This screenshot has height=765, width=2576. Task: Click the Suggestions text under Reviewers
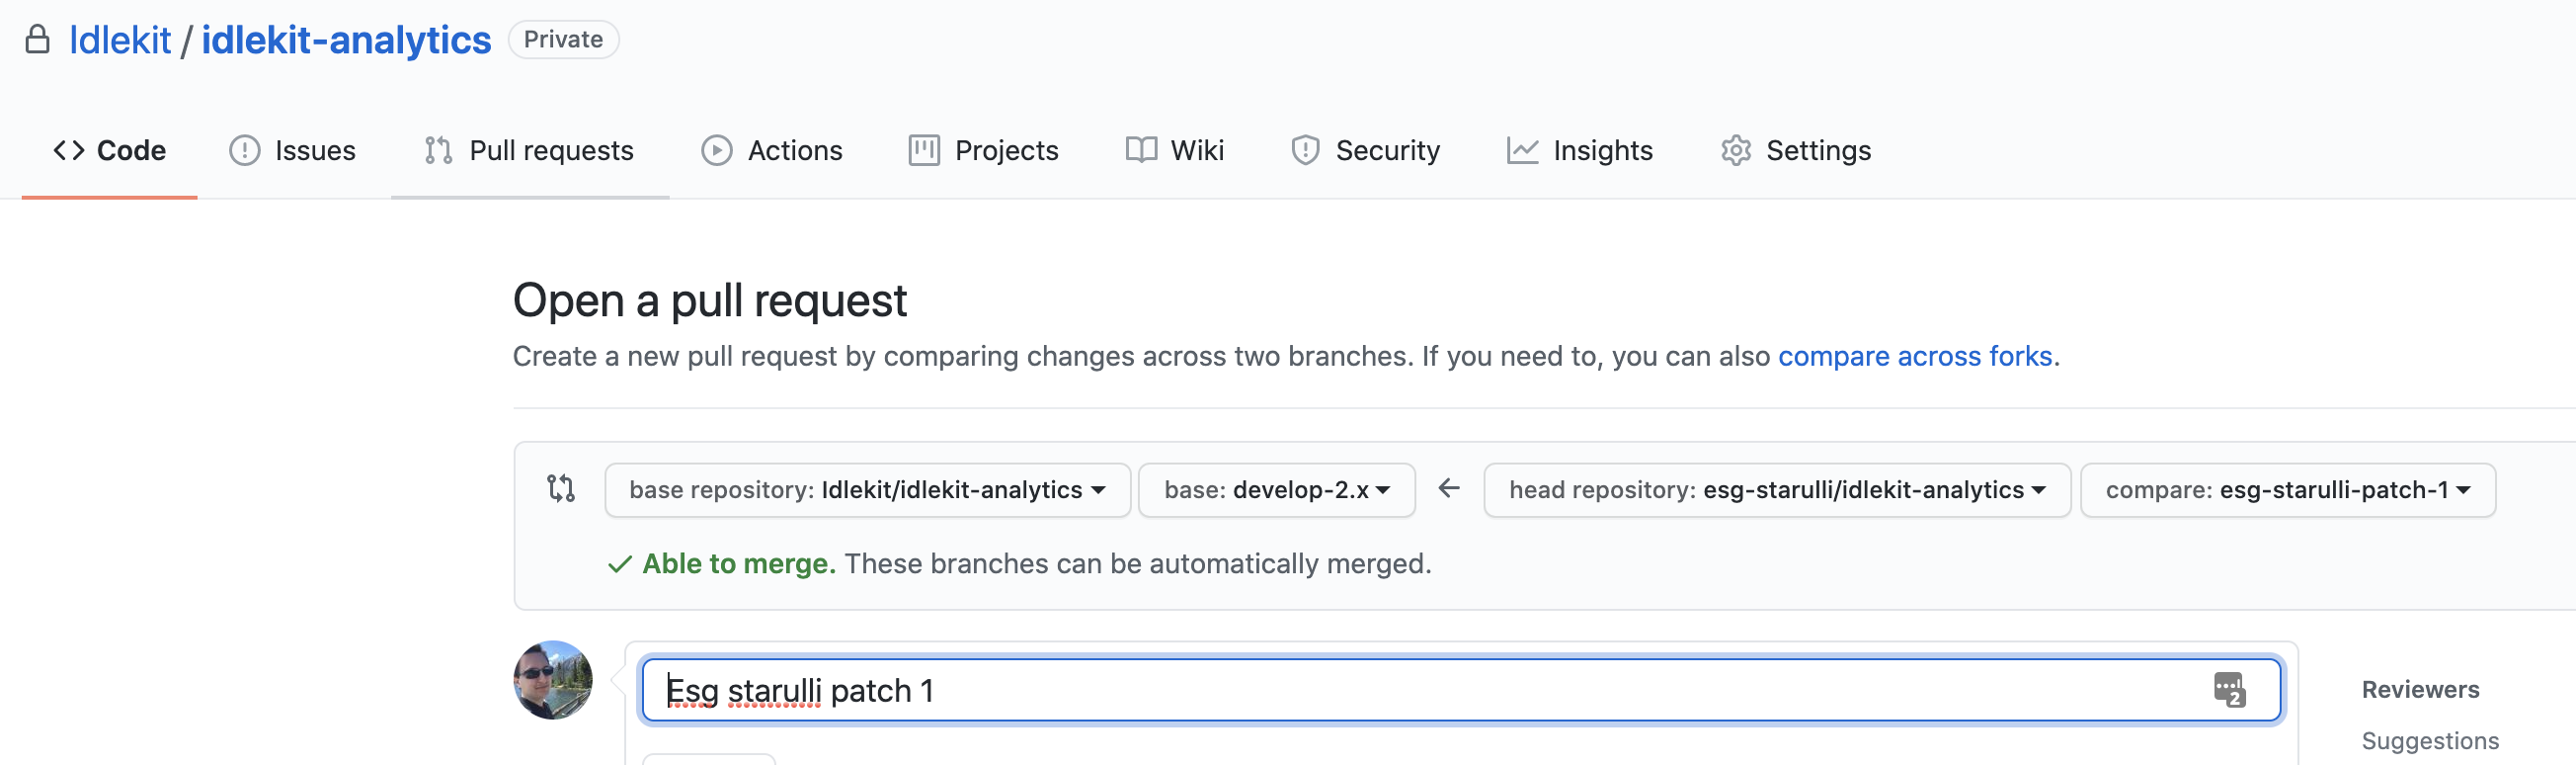point(2430,741)
